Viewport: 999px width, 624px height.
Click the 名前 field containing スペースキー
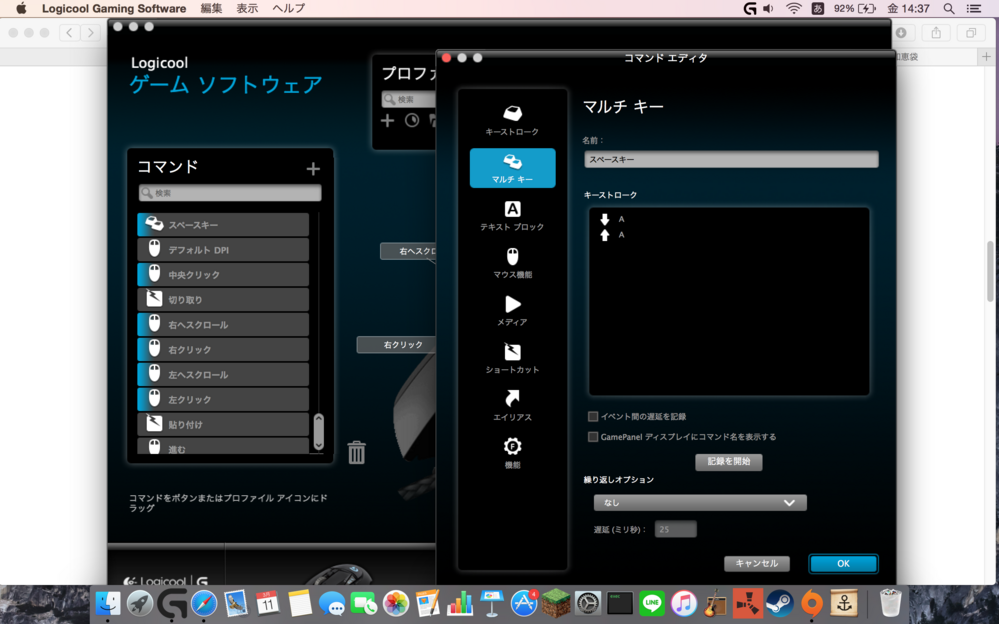coord(731,159)
